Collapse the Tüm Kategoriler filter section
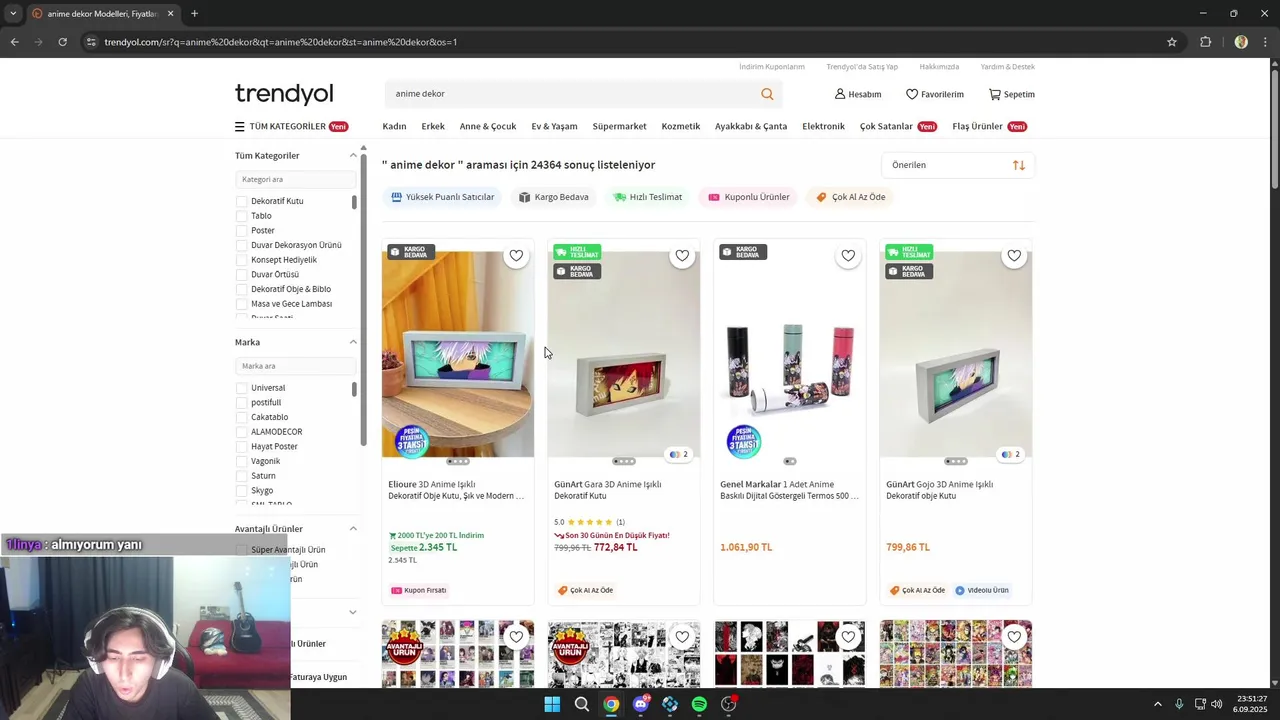The image size is (1280, 720). click(352, 156)
